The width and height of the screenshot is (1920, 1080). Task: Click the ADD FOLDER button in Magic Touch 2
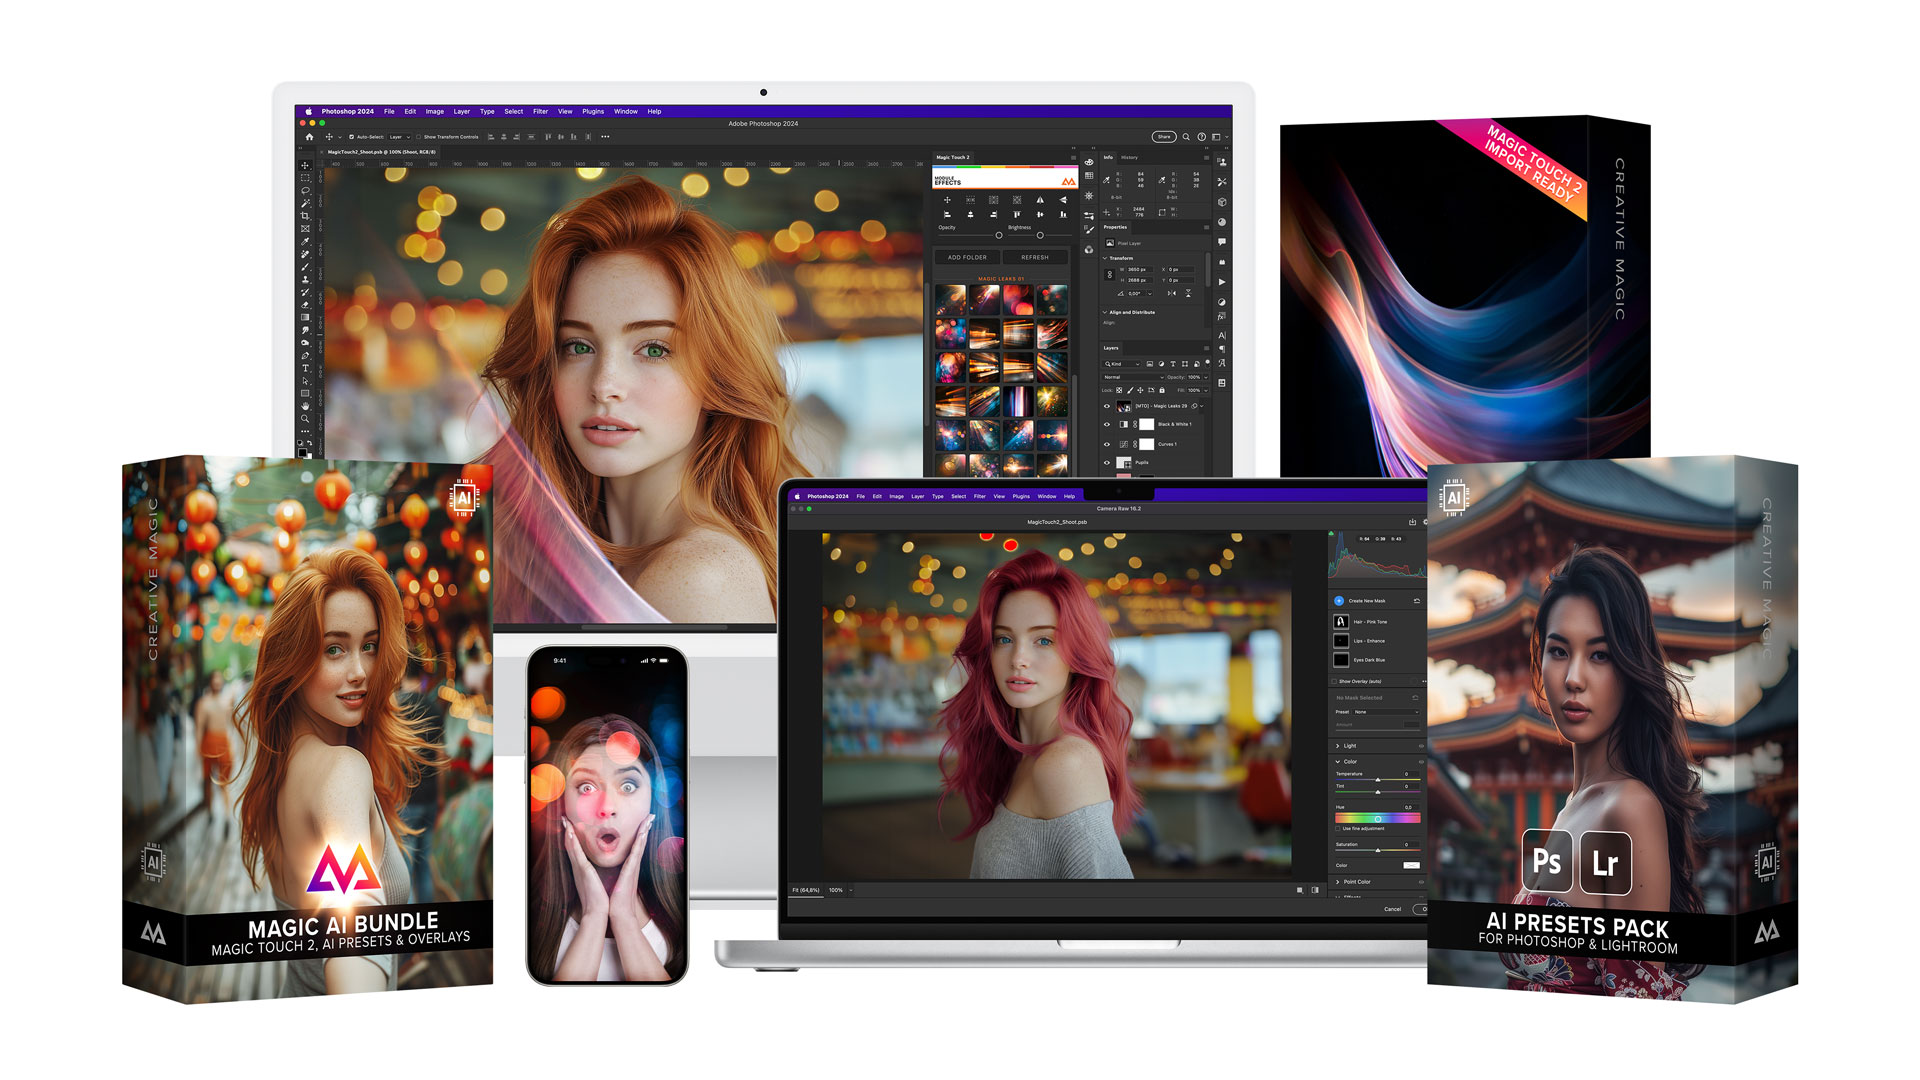coord(967,257)
